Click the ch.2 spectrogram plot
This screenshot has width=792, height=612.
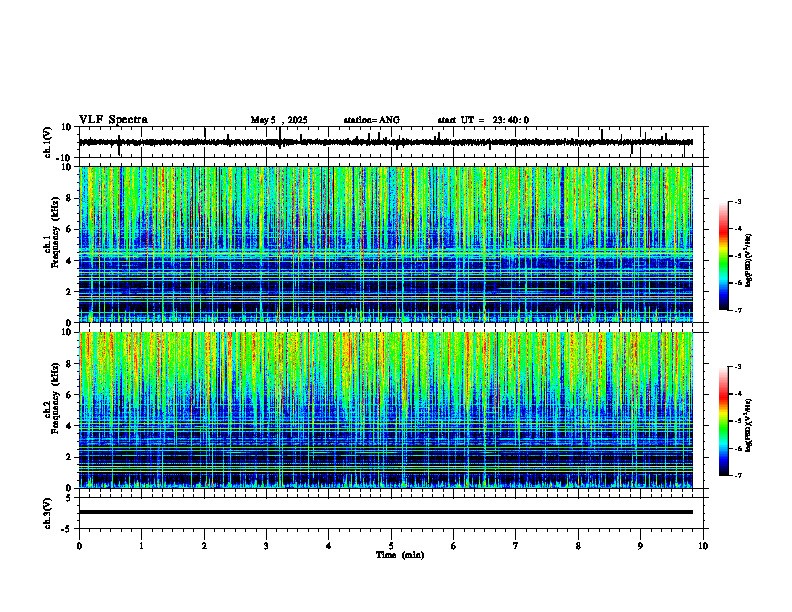[x=386, y=410]
